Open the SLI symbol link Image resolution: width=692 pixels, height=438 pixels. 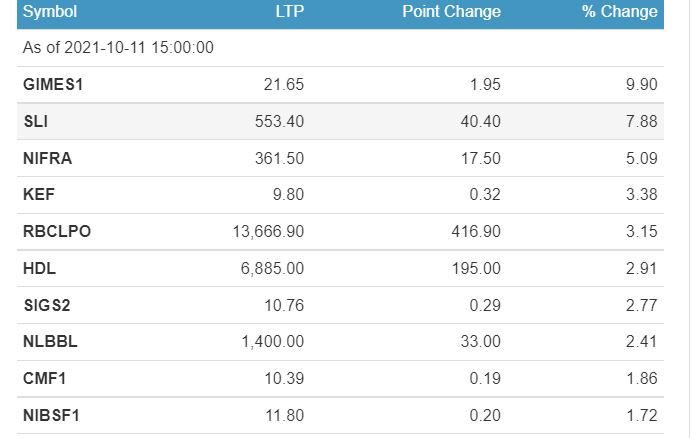(36, 121)
